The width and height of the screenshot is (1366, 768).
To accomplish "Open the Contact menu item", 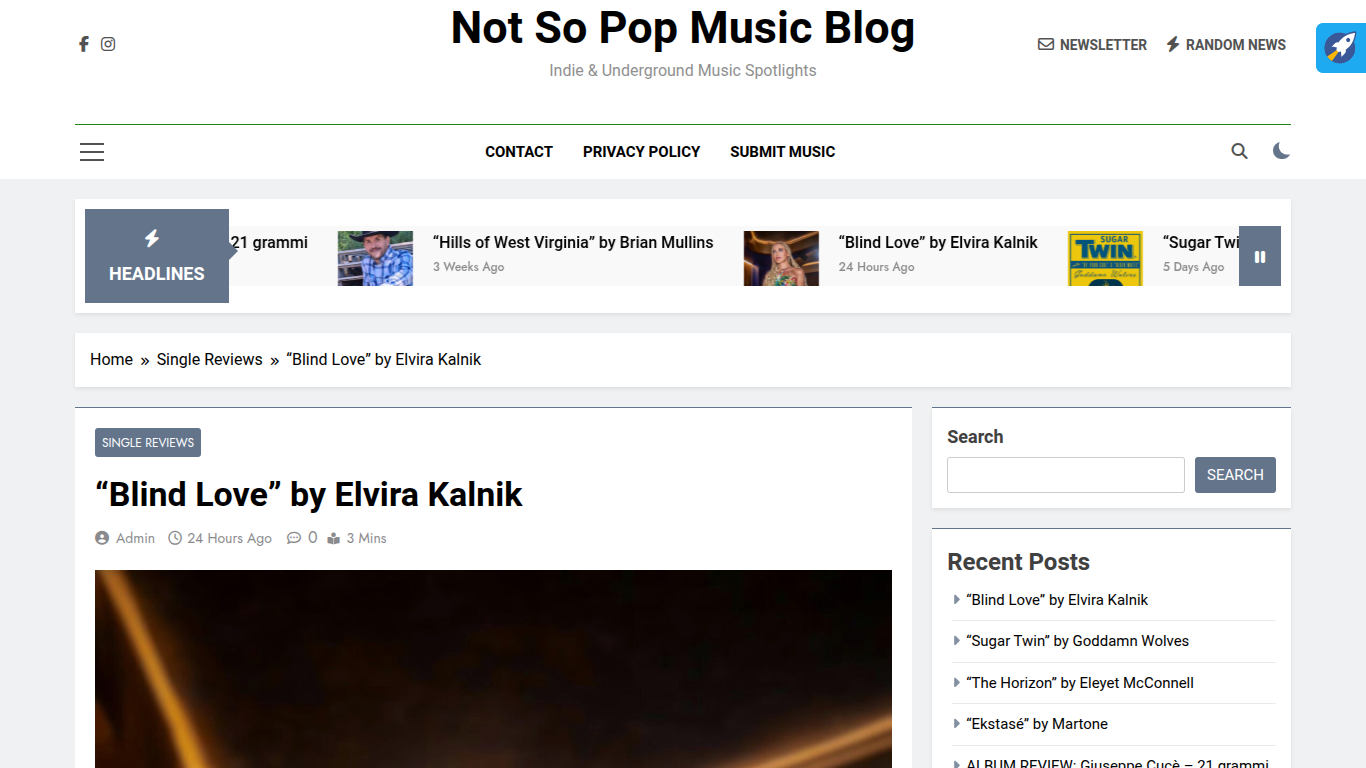I will (x=519, y=152).
